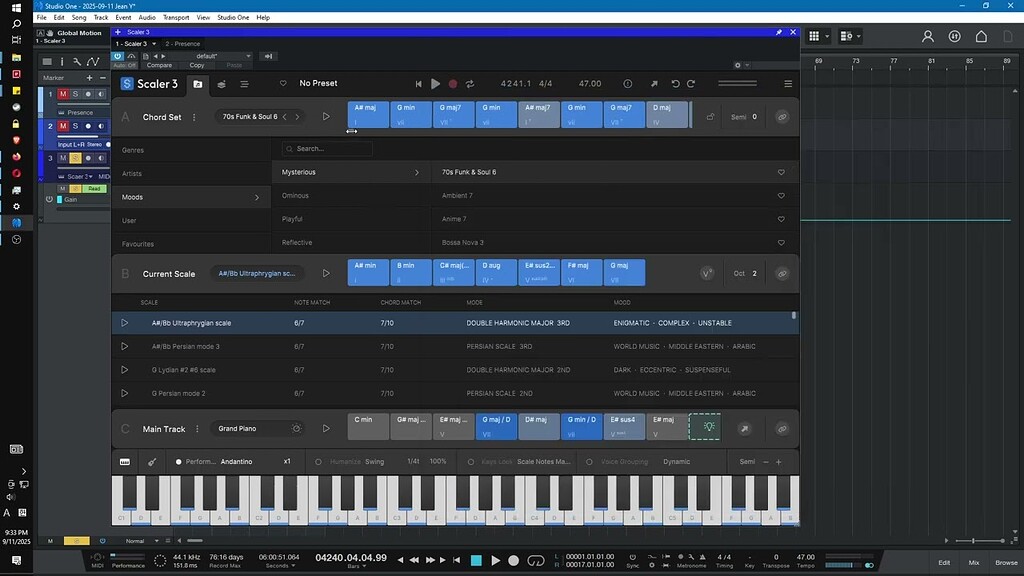Click the undo arrow in Scaler's toolbar
This screenshot has height=576, width=1024.
click(675, 84)
